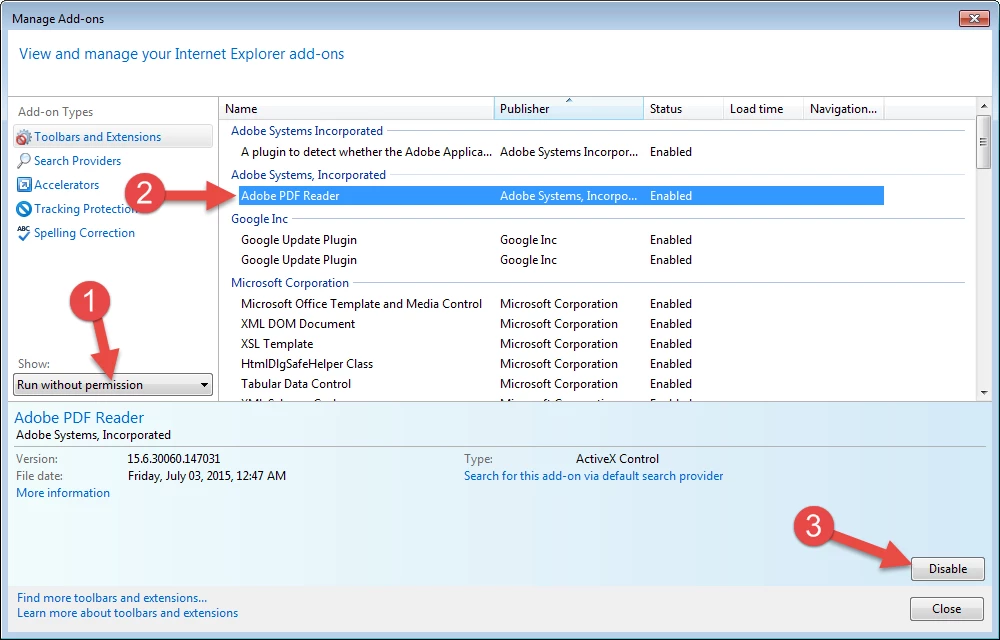This screenshot has height=640, width=1000.
Task: Open the Show dropdown Run without permission
Action: tap(113, 384)
